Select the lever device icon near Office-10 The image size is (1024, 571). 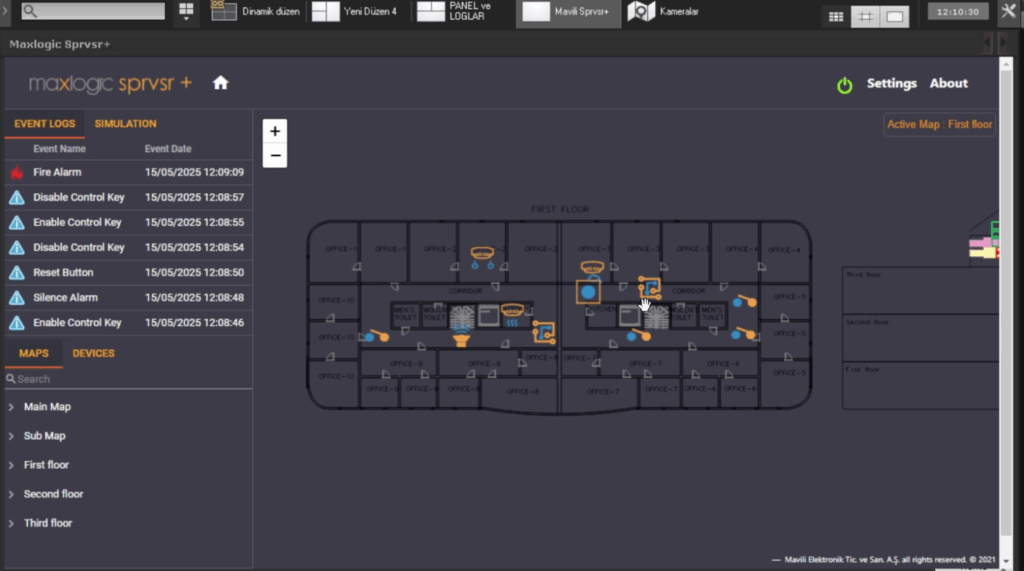coord(377,336)
